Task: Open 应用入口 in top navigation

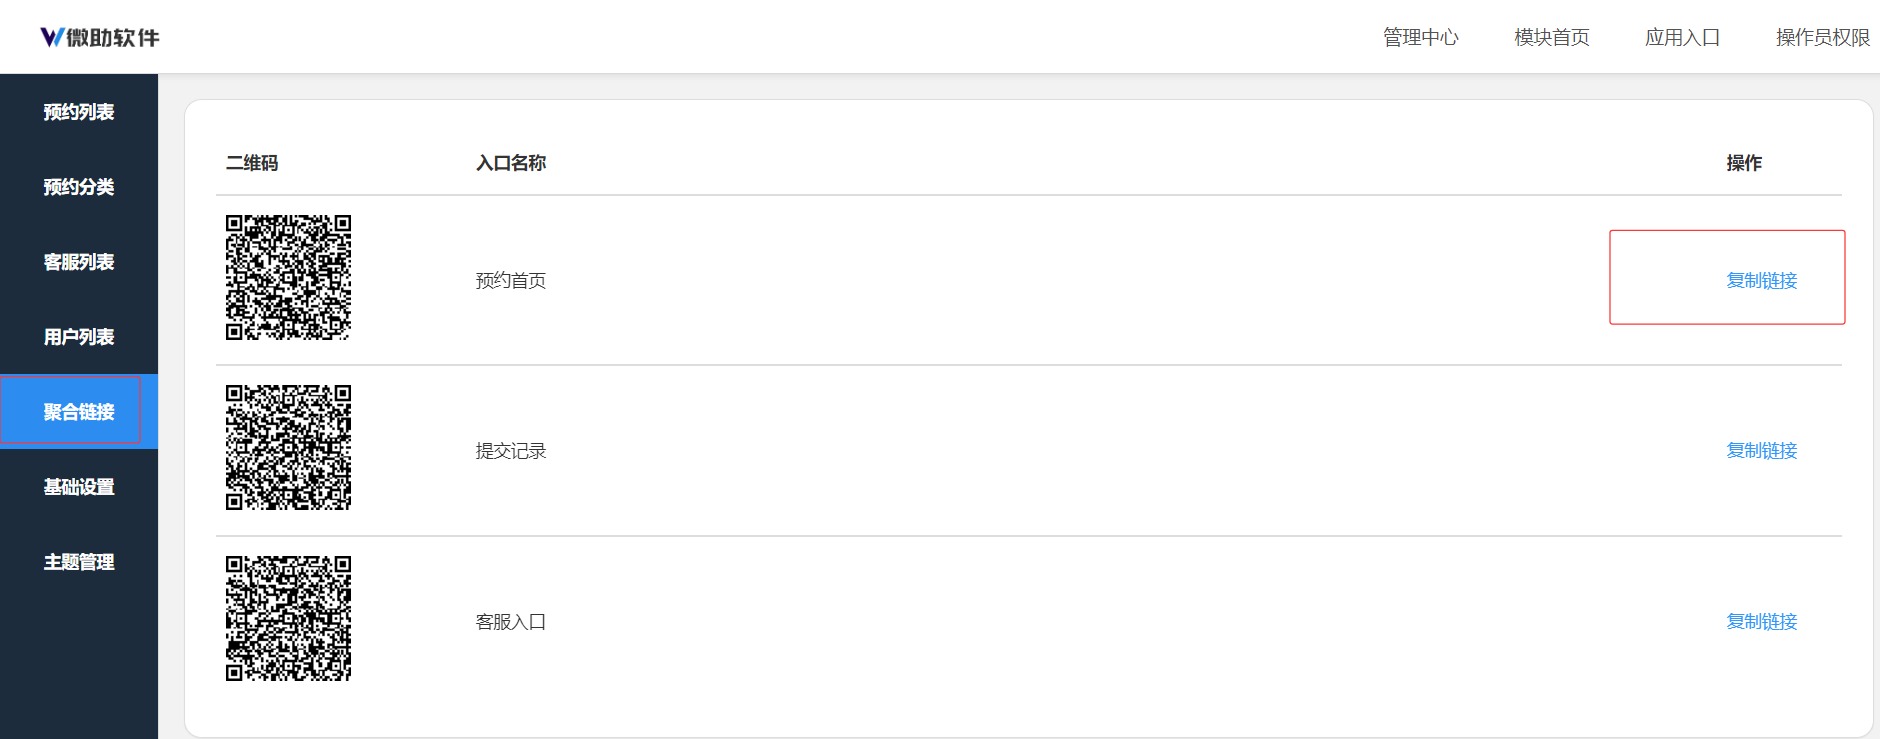Action: point(1682,37)
